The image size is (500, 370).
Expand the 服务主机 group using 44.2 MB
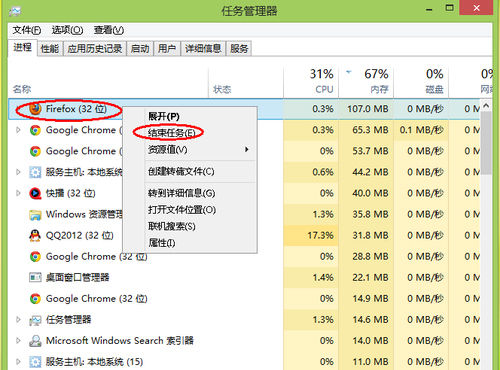18,172
